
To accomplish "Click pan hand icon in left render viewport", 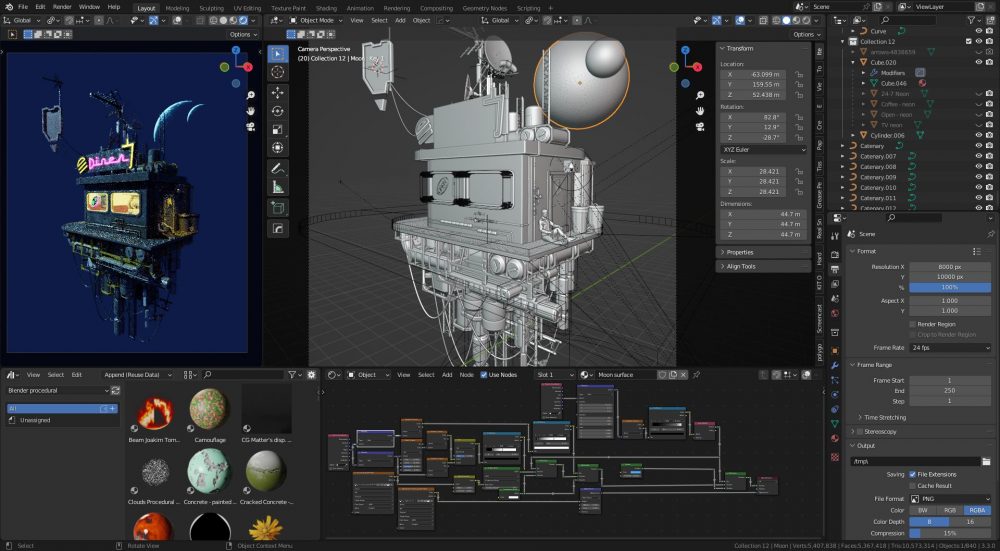I will click(251, 111).
